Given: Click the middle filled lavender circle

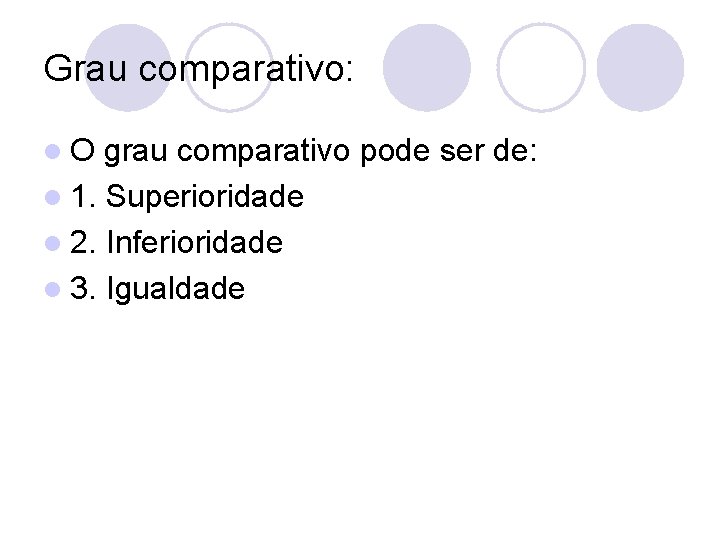Looking at the screenshot, I should click(427, 67).
